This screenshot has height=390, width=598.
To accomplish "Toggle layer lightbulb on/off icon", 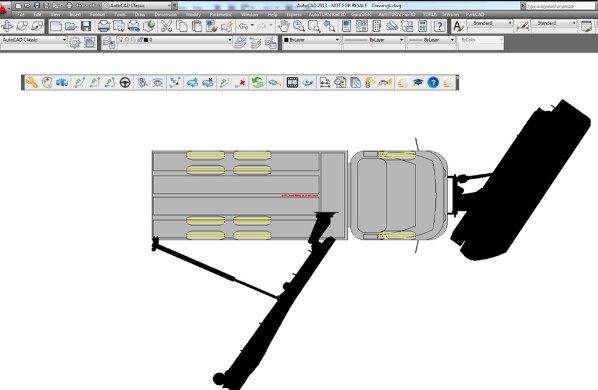I will tap(121, 40).
